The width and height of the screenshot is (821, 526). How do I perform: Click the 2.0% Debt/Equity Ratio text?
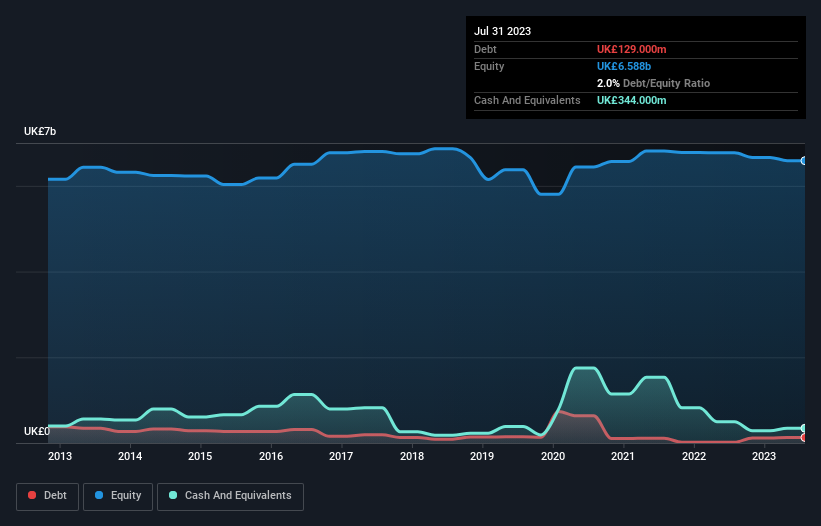(653, 83)
